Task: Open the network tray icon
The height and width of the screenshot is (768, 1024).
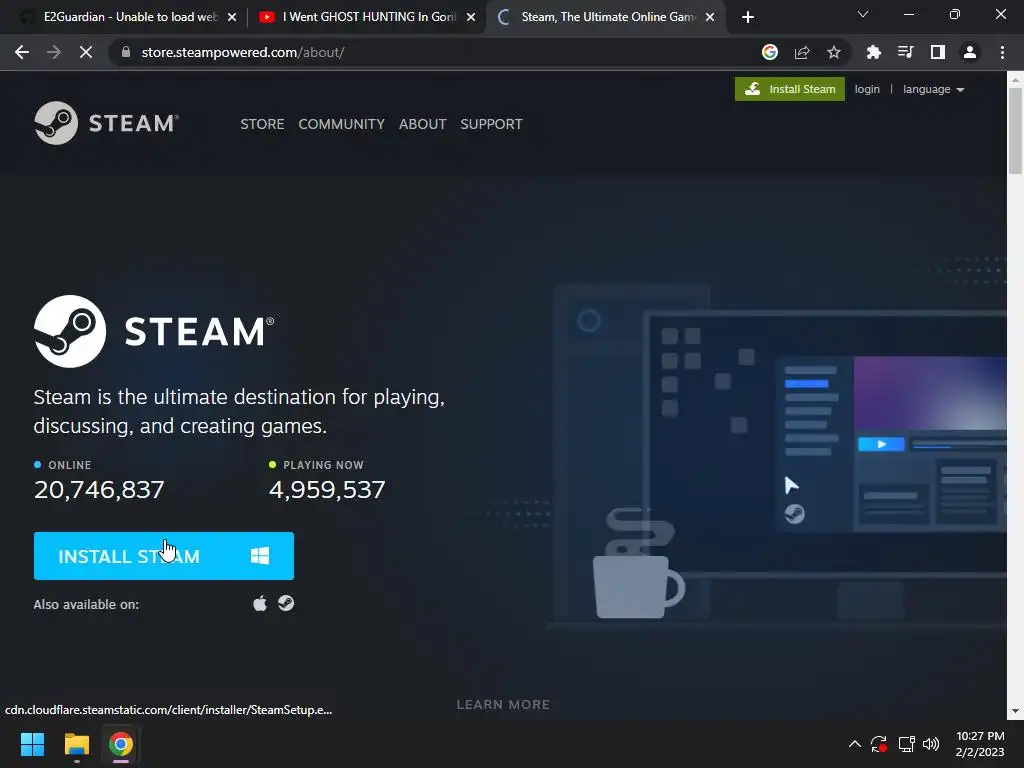Action: [906, 744]
